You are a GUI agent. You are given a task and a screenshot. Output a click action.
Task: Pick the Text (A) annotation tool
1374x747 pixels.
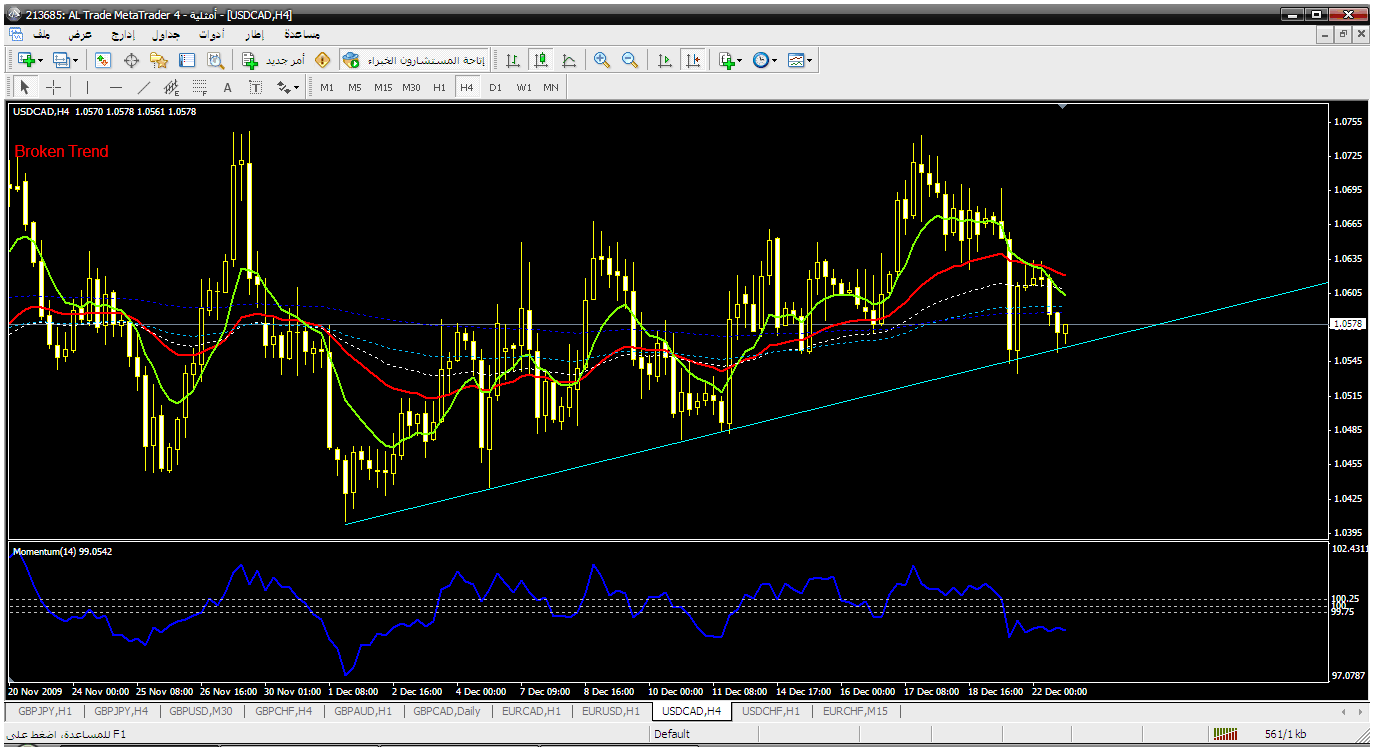coord(227,87)
